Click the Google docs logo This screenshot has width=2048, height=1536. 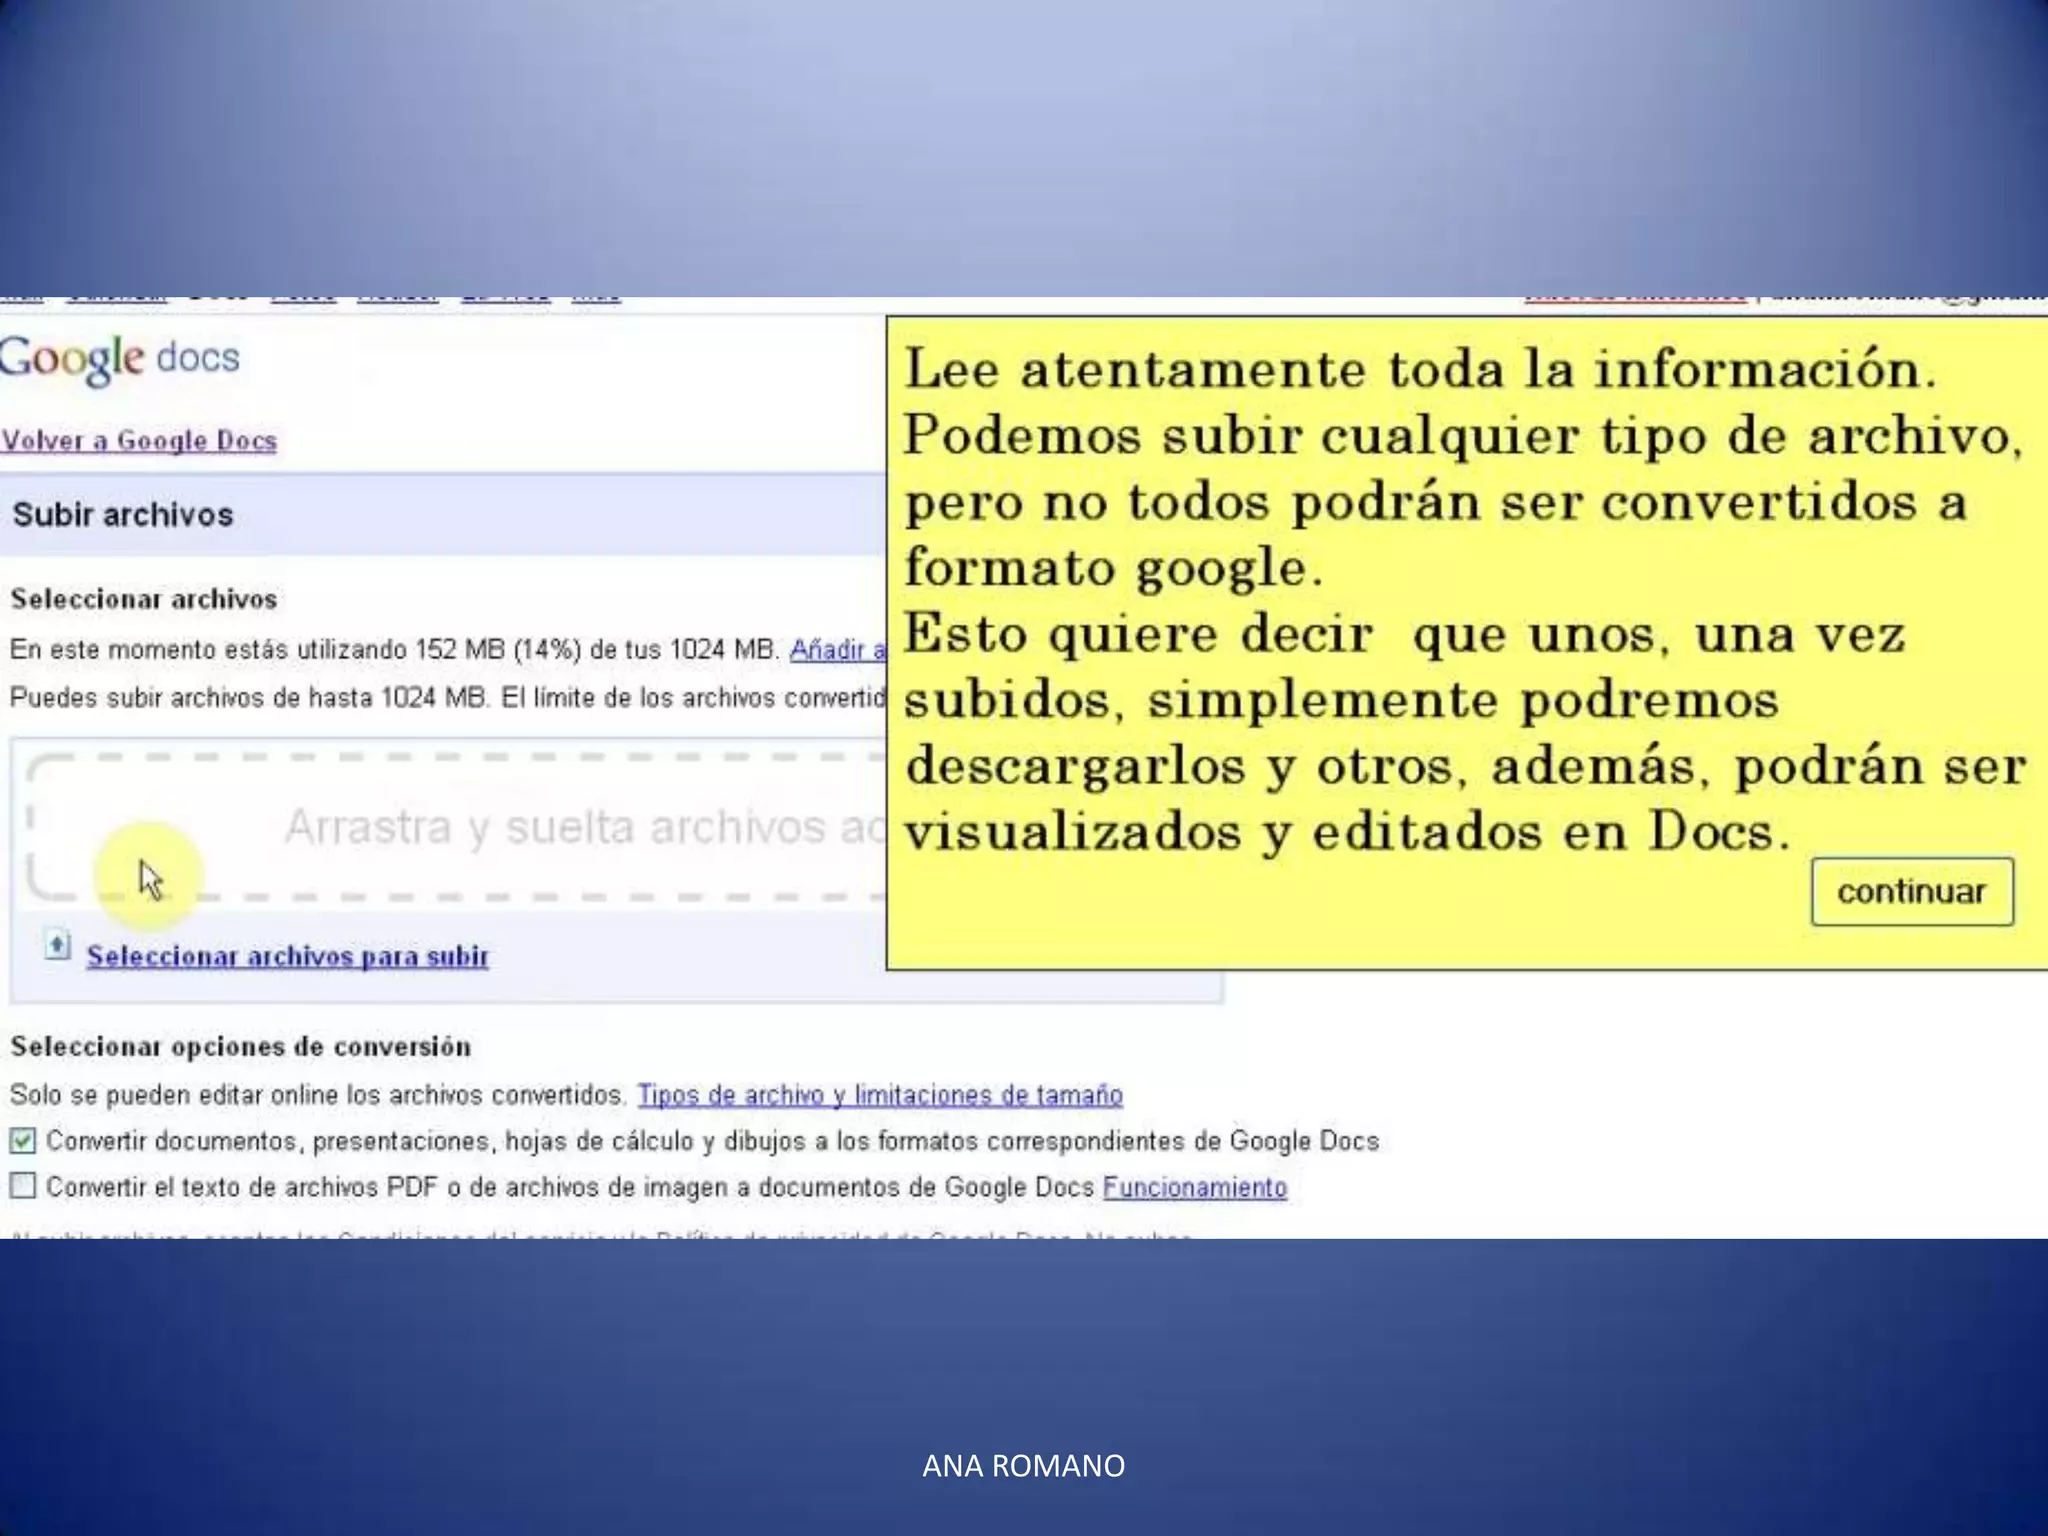[120, 358]
